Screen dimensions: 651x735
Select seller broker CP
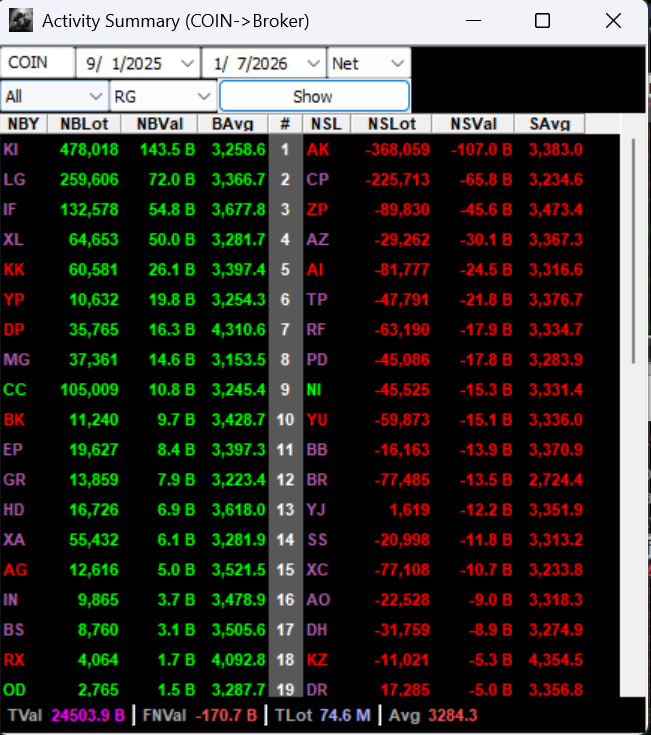click(x=318, y=180)
